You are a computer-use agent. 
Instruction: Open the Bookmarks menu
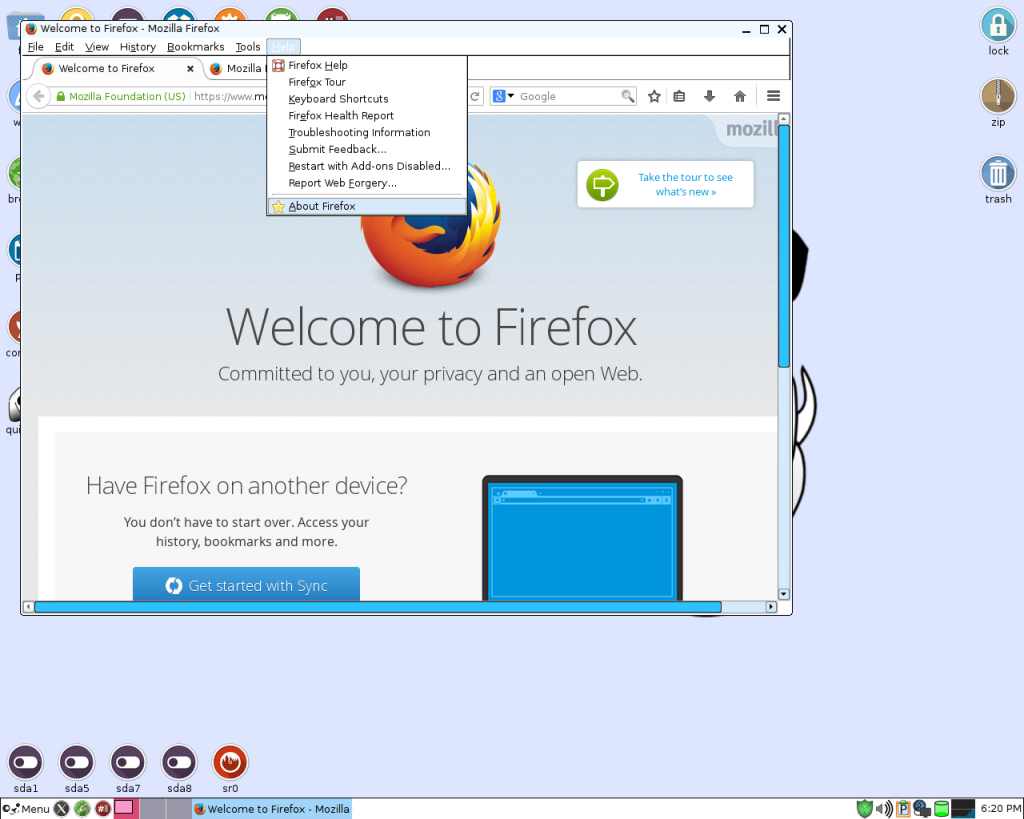click(195, 47)
